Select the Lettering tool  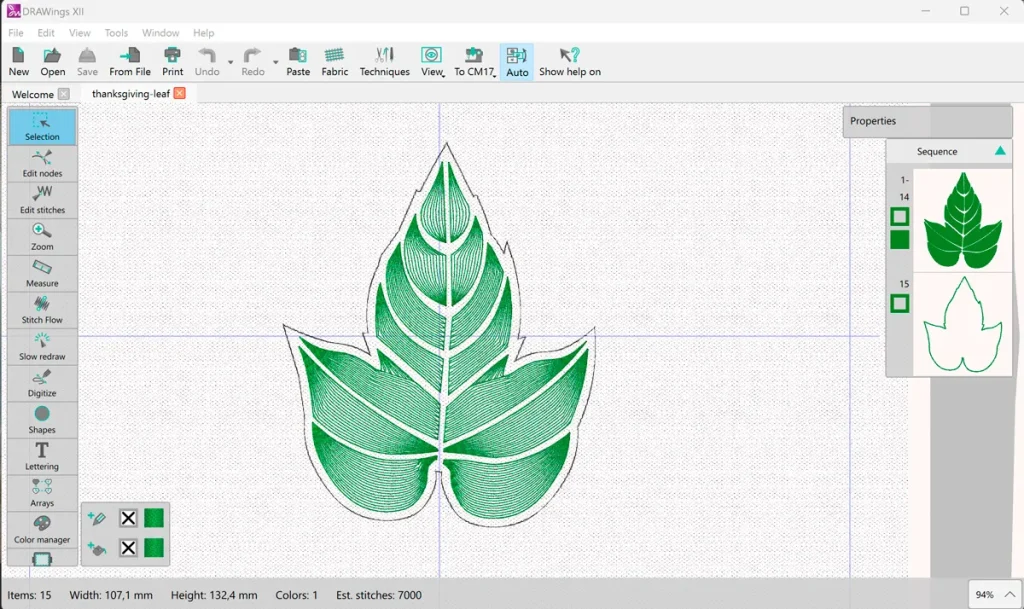pos(42,456)
